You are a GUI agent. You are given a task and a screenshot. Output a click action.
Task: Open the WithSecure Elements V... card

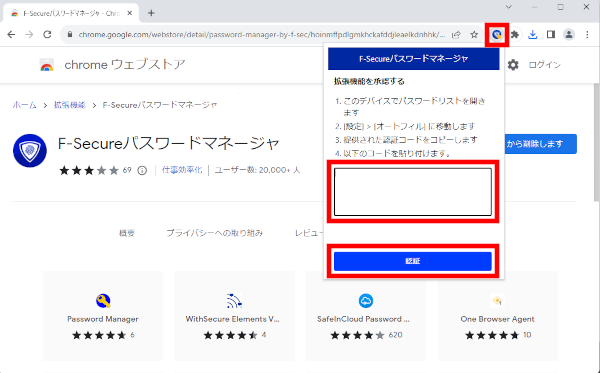[x=234, y=316]
